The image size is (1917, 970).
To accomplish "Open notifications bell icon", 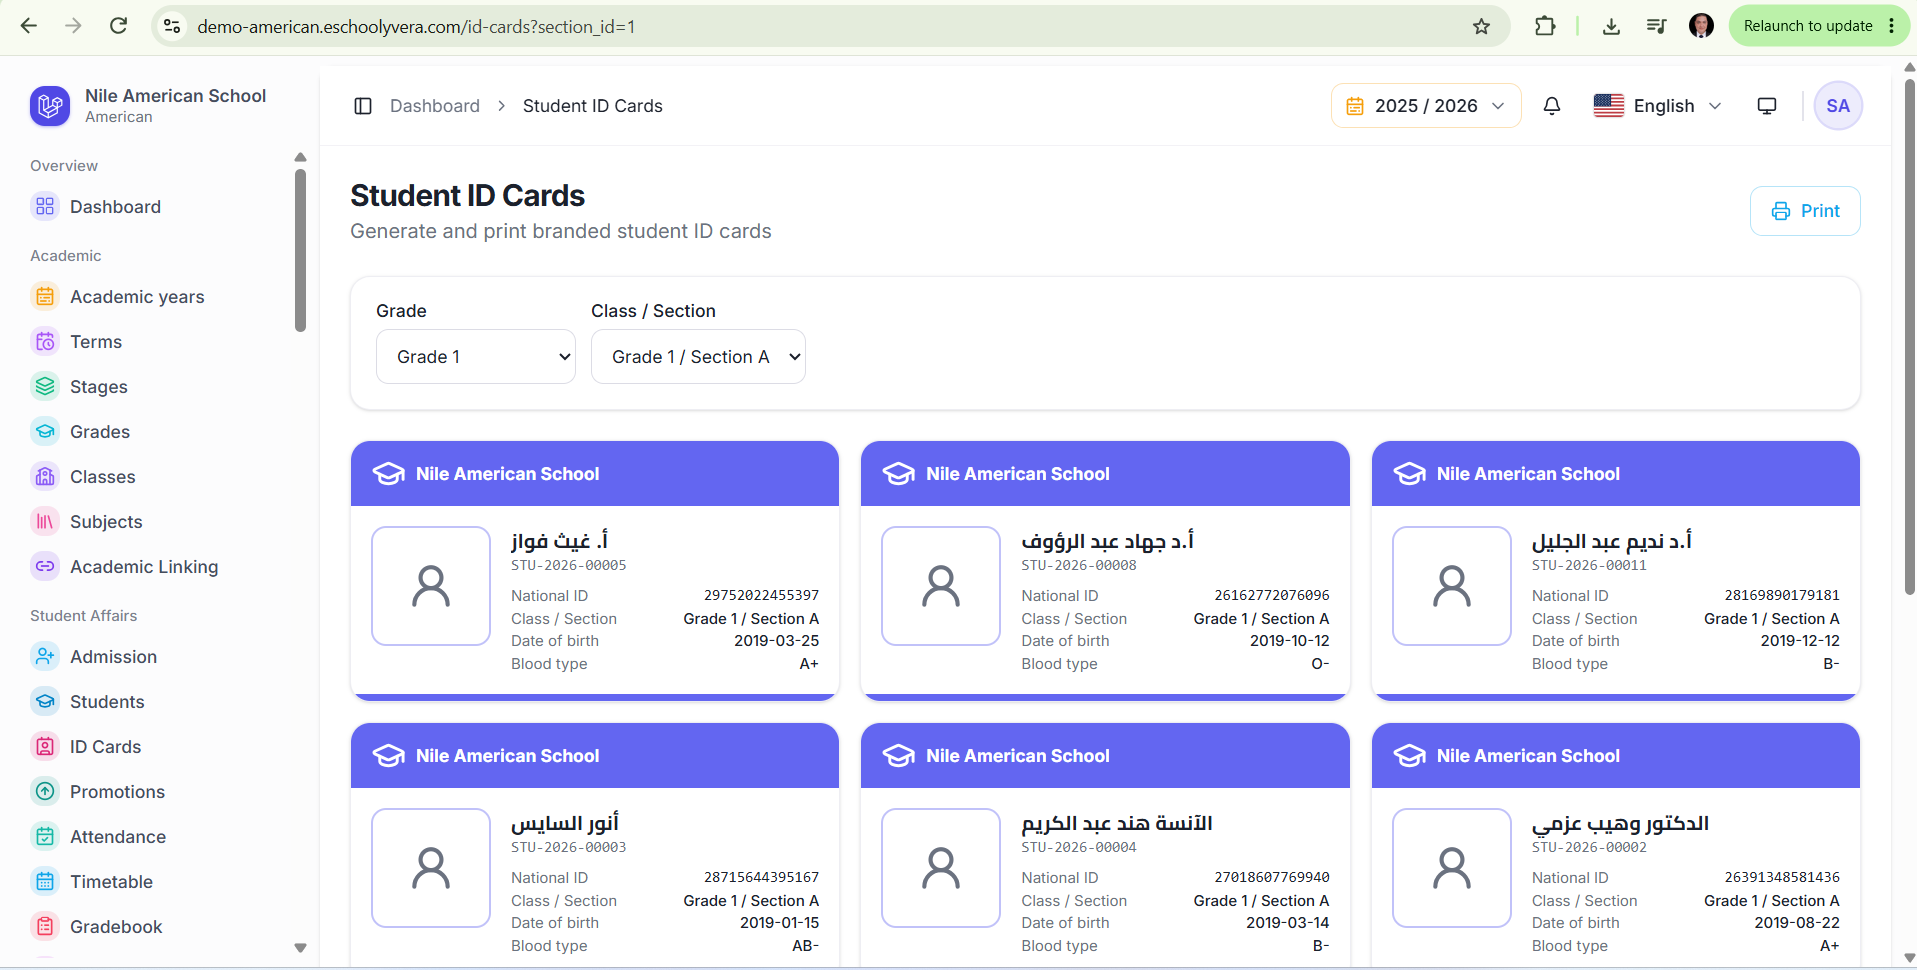I will pos(1552,106).
